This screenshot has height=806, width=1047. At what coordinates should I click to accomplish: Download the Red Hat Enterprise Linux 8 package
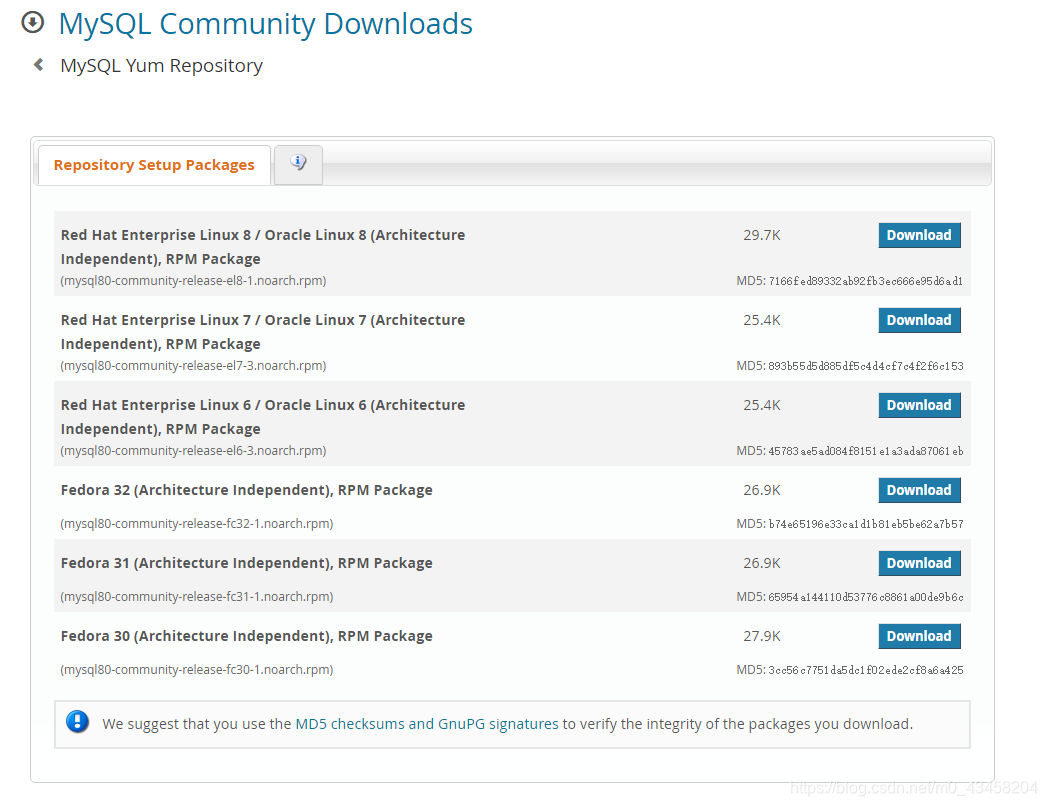point(919,235)
